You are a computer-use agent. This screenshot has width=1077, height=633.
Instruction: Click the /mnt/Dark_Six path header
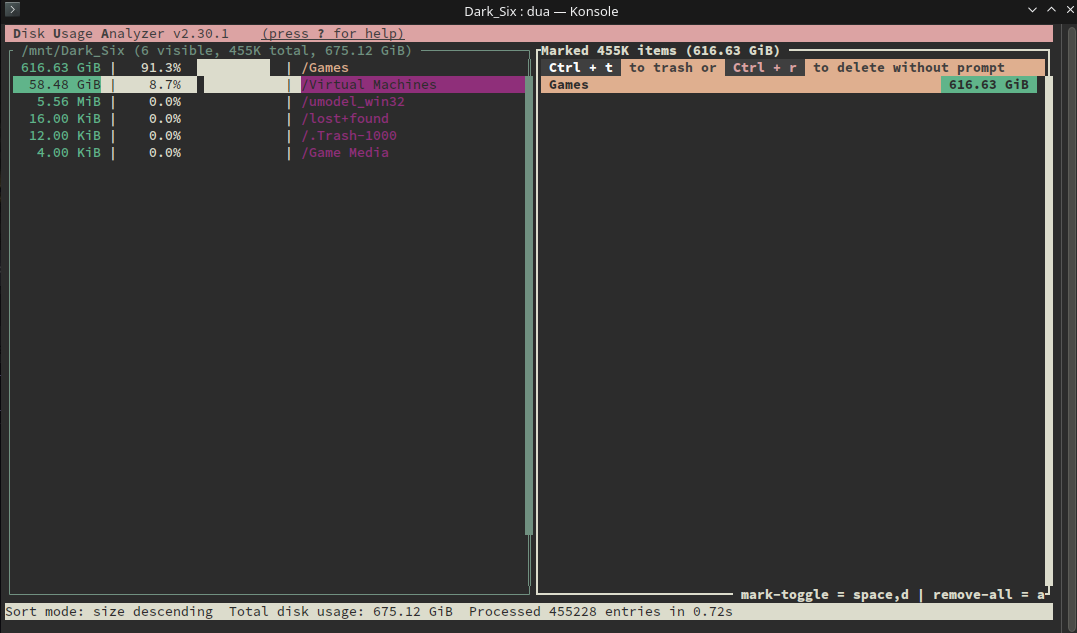73,51
